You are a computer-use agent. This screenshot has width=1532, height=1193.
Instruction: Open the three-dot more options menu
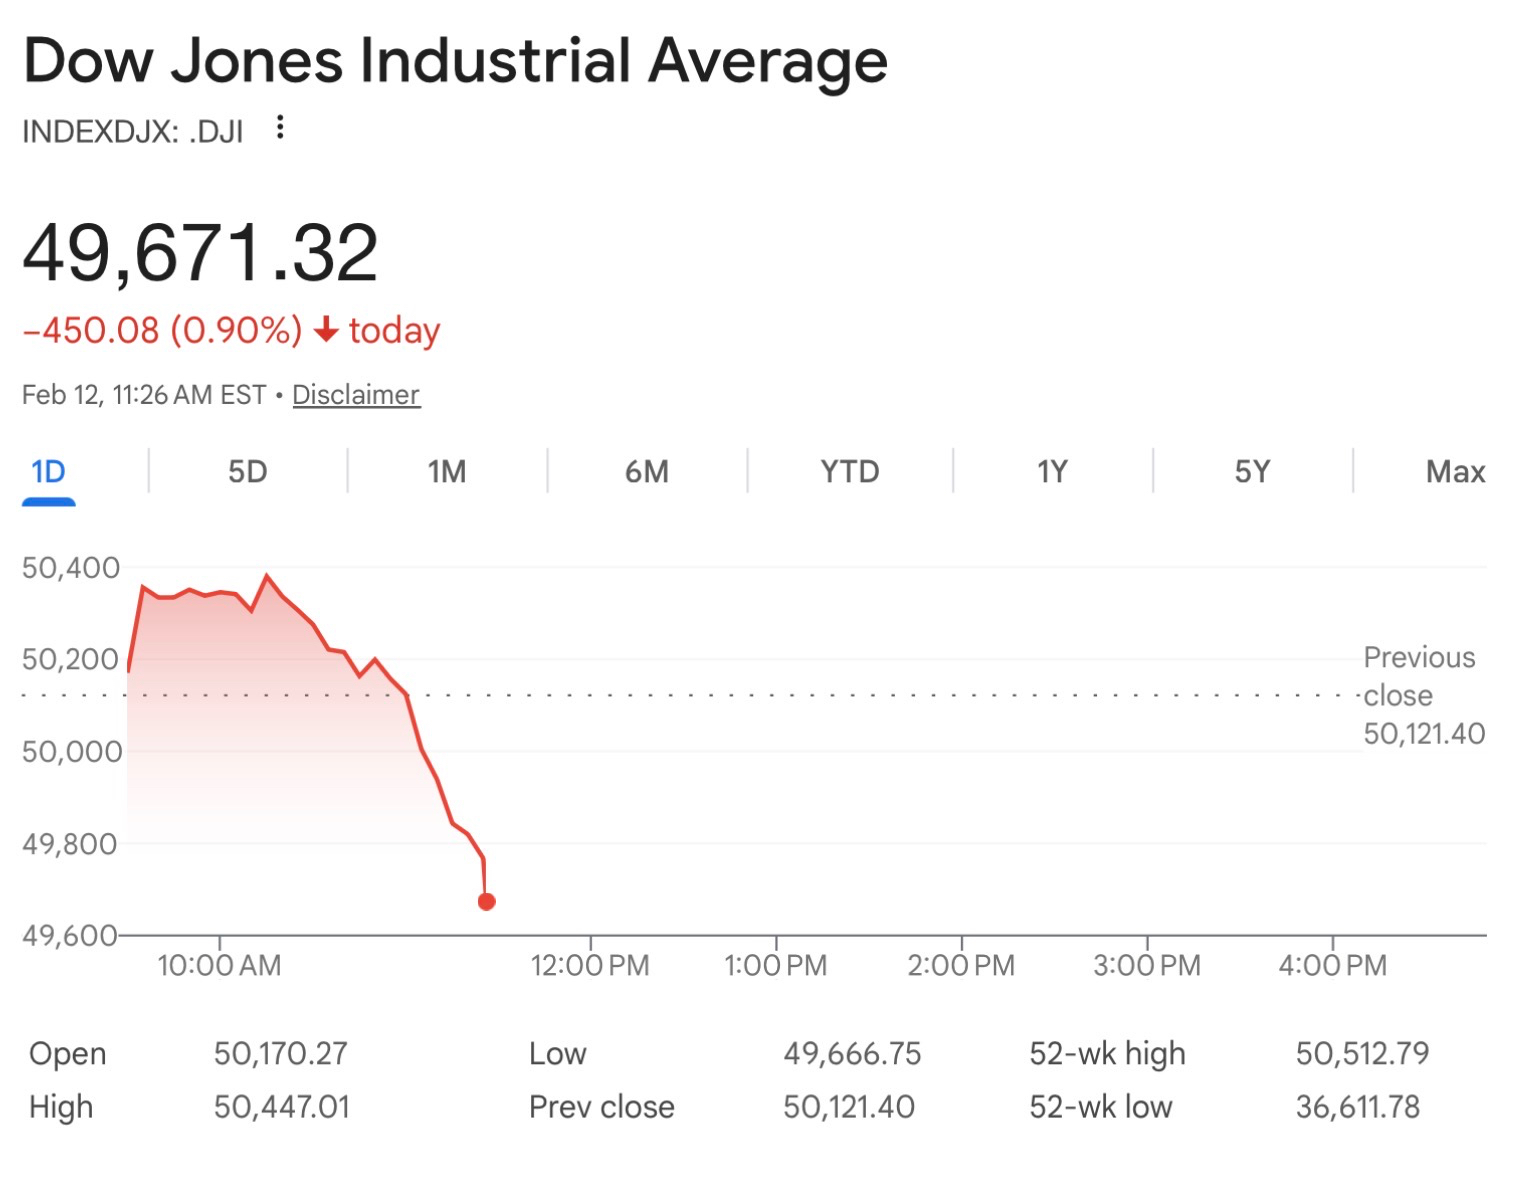280,128
